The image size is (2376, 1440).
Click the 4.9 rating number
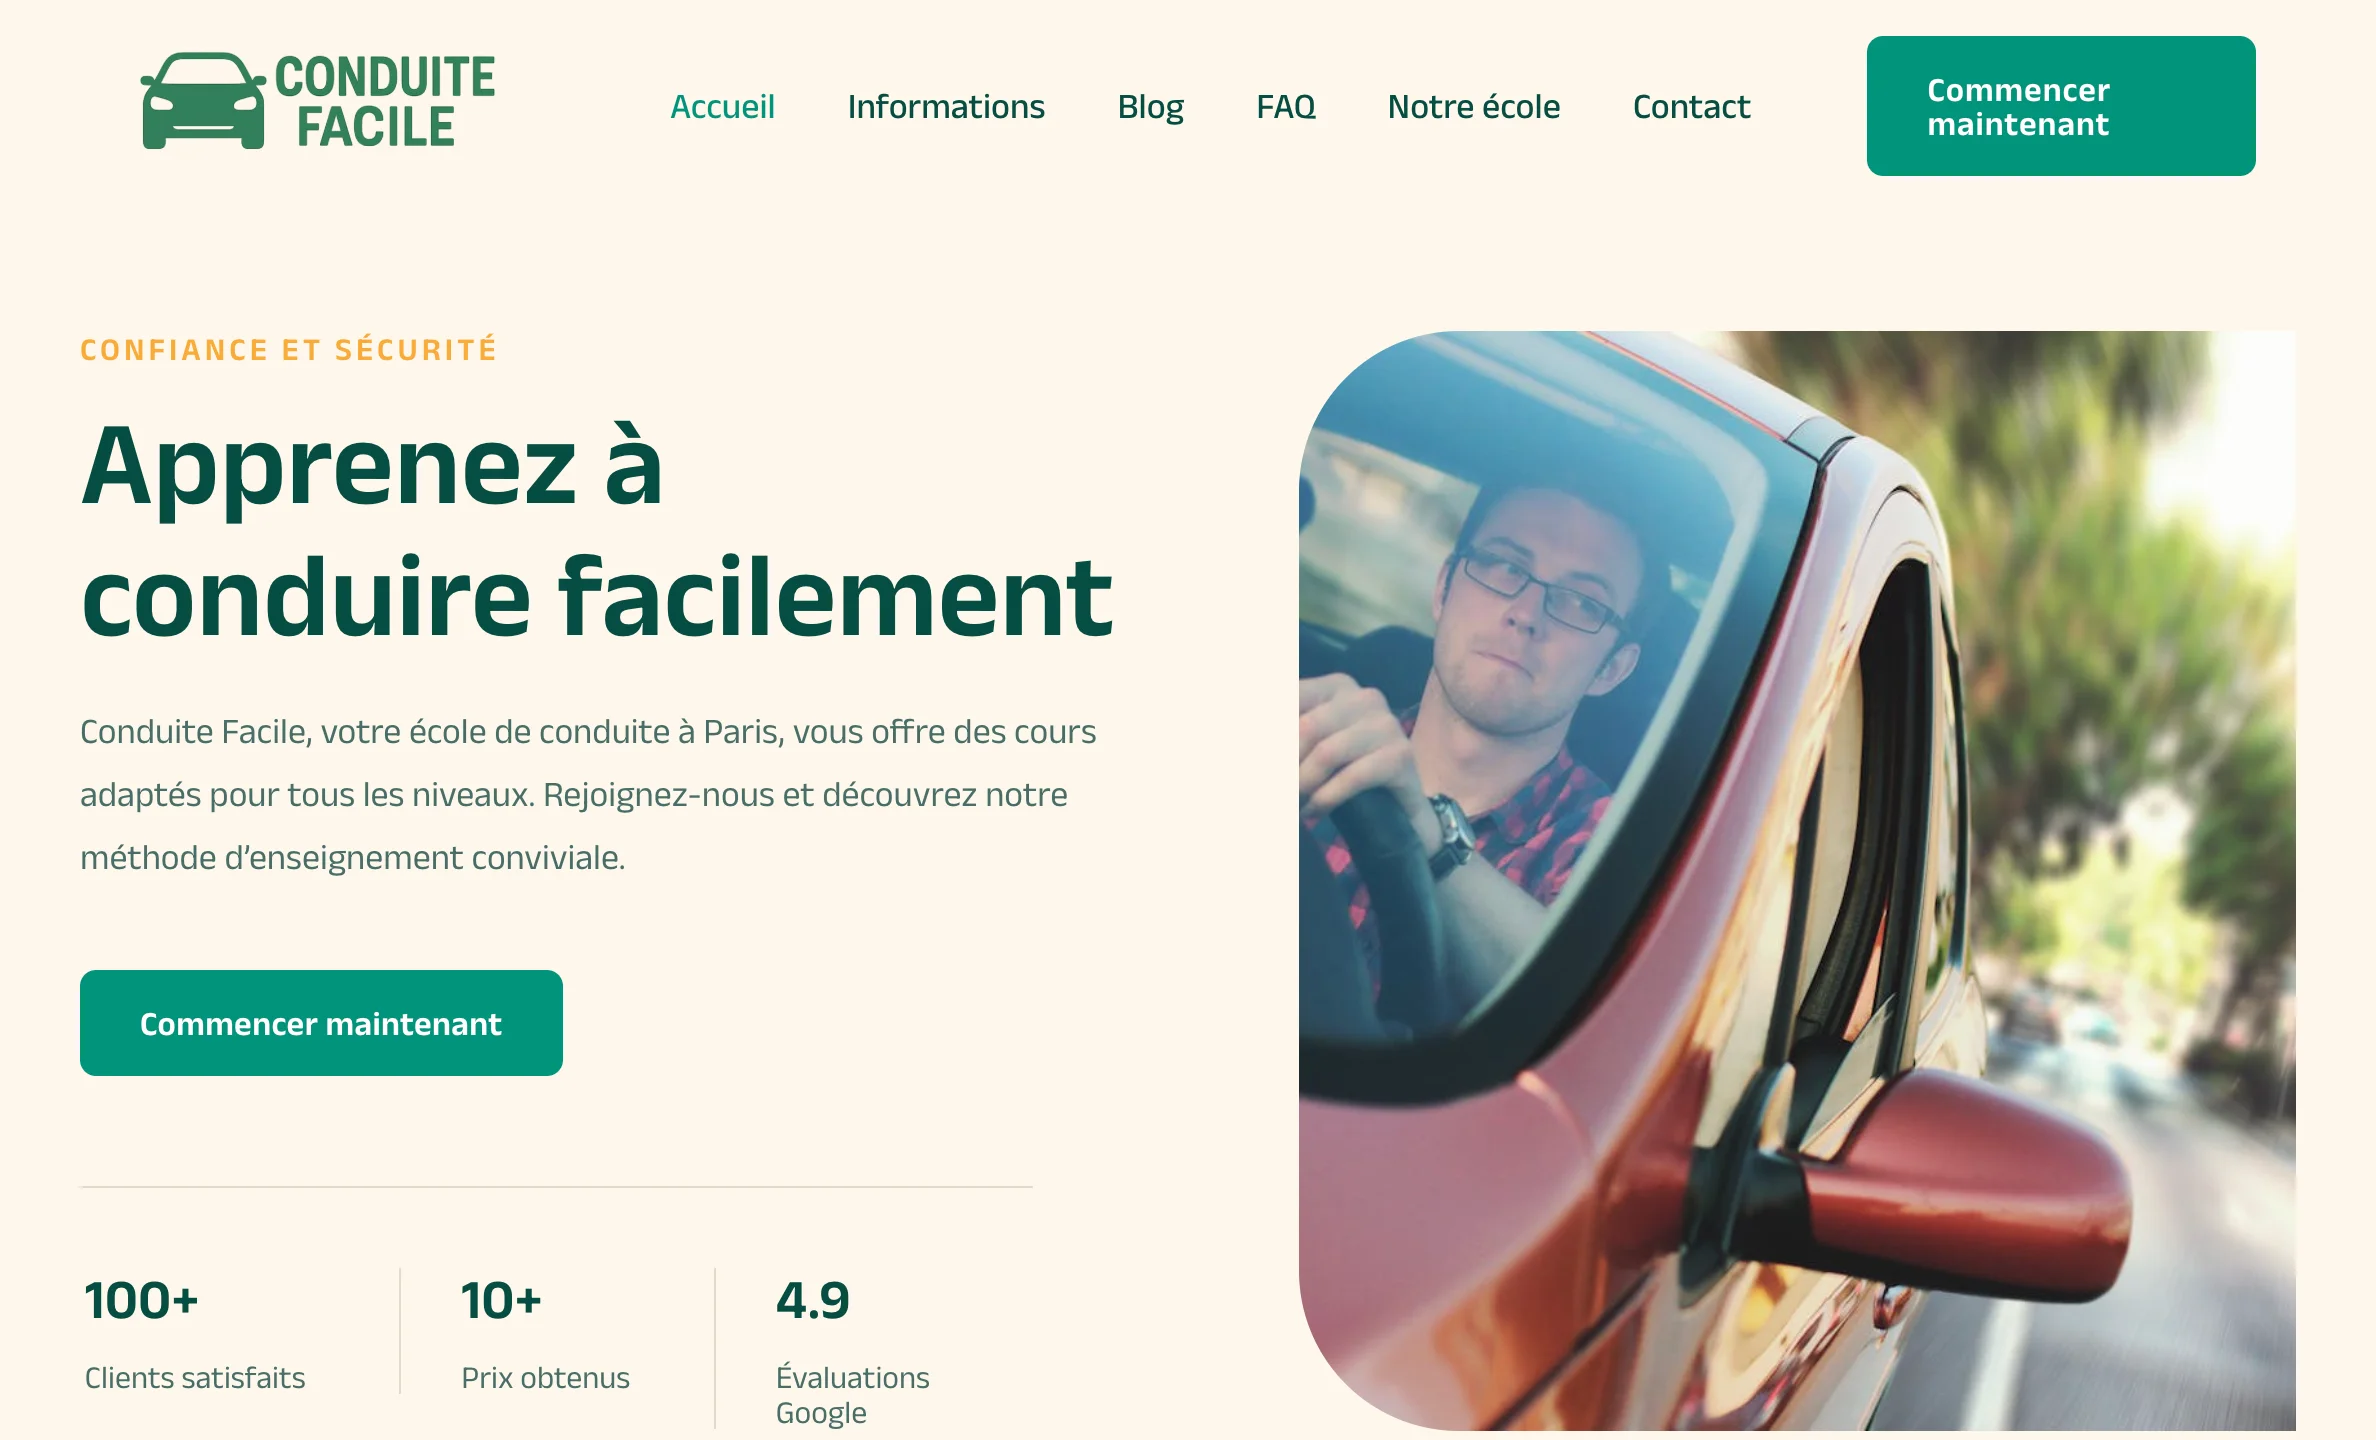click(x=813, y=1301)
